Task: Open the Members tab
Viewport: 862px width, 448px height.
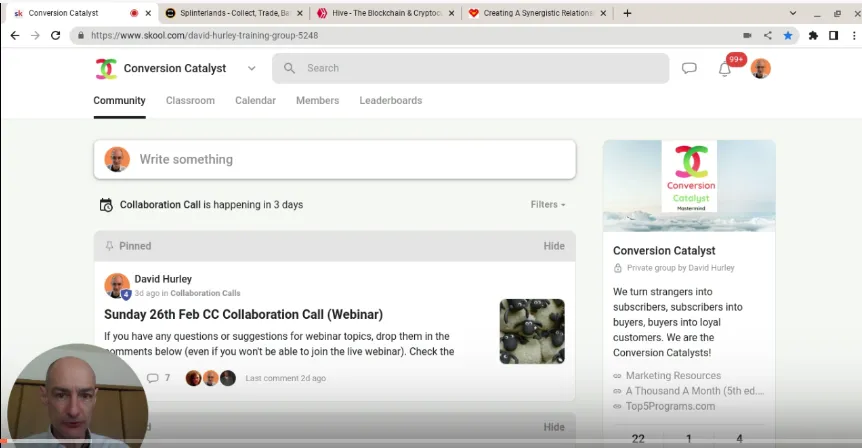Action: pyautogui.click(x=318, y=101)
